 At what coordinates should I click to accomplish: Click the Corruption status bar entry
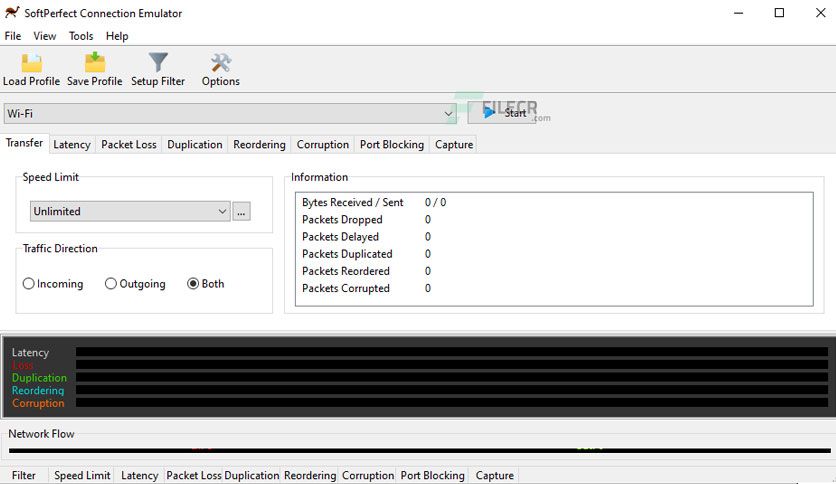[x=368, y=475]
